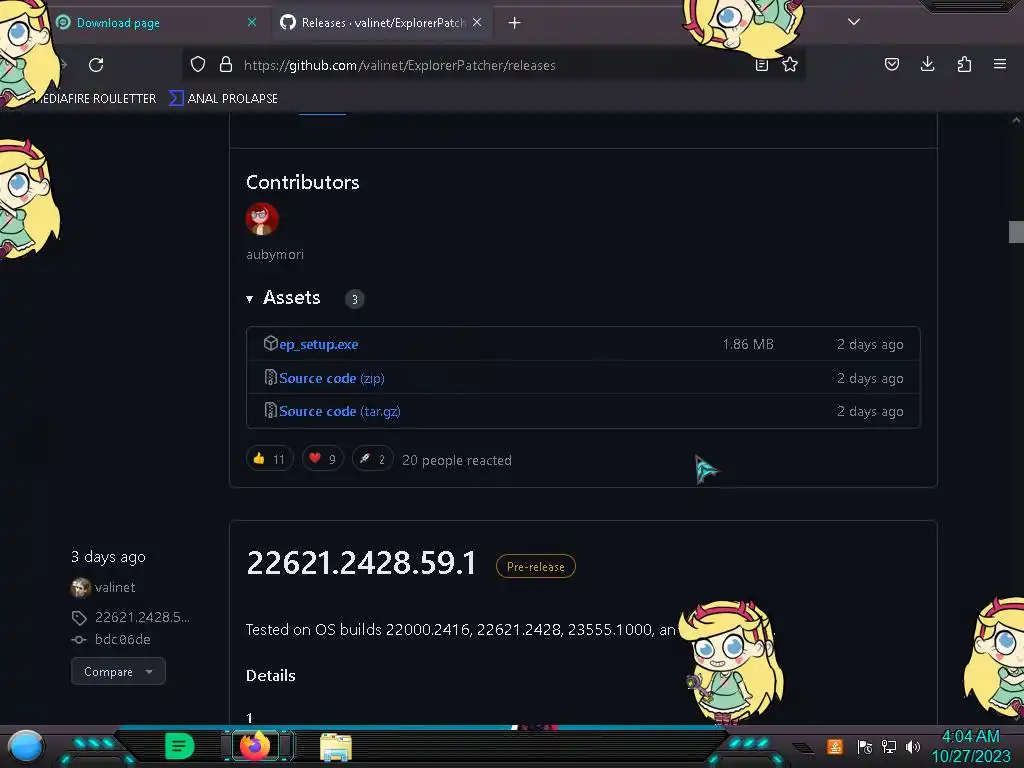Close the Download page tab
This screenshot has height=768, width=1024.
coord(252,23)
